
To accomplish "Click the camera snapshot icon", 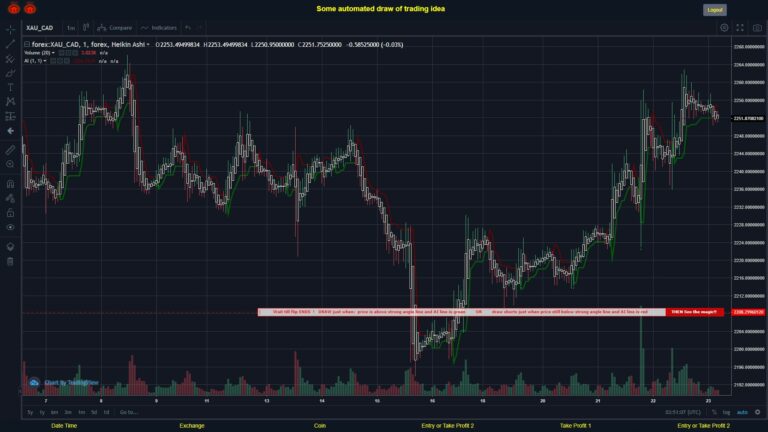I will pyautogui.click(x=757, y=28).
